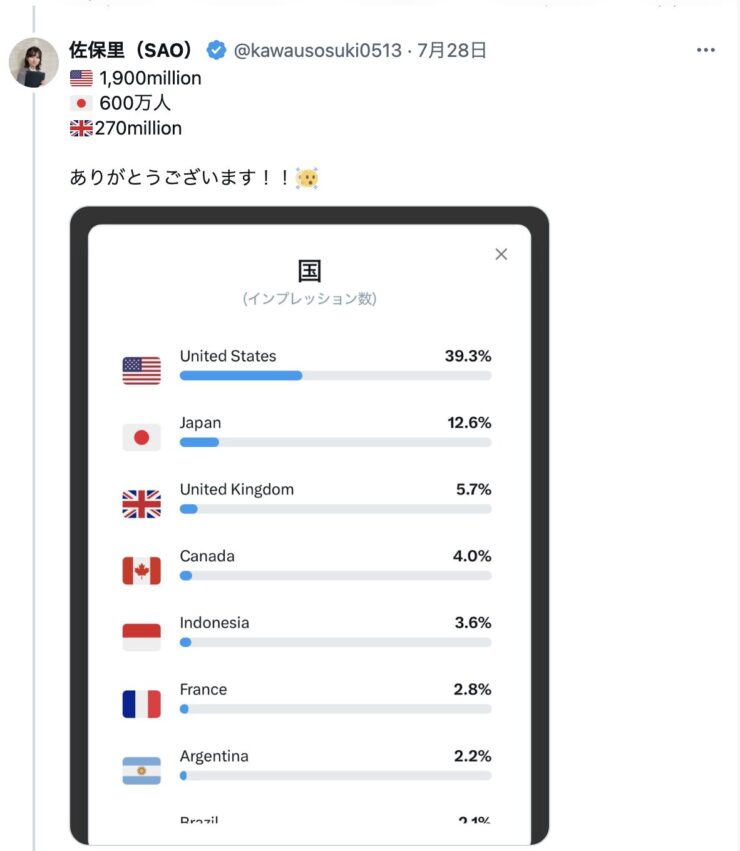Click the tweet text ありがとうございます
Screen dimensions: 740x851
[x=163, y=177]
